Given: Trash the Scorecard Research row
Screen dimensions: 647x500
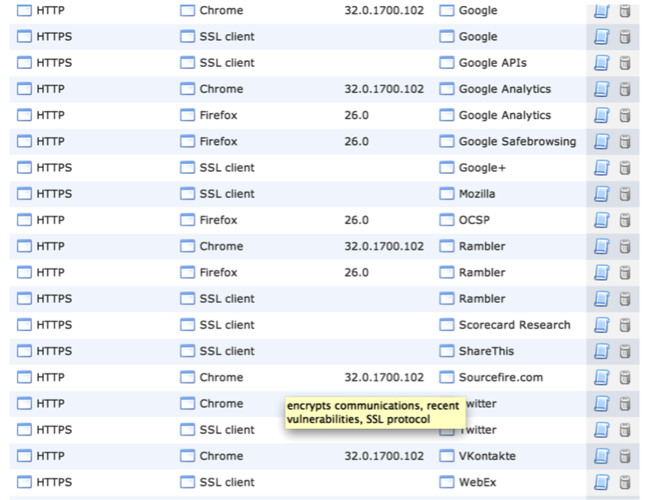Looking at the screenshot, I should (625, 325).
